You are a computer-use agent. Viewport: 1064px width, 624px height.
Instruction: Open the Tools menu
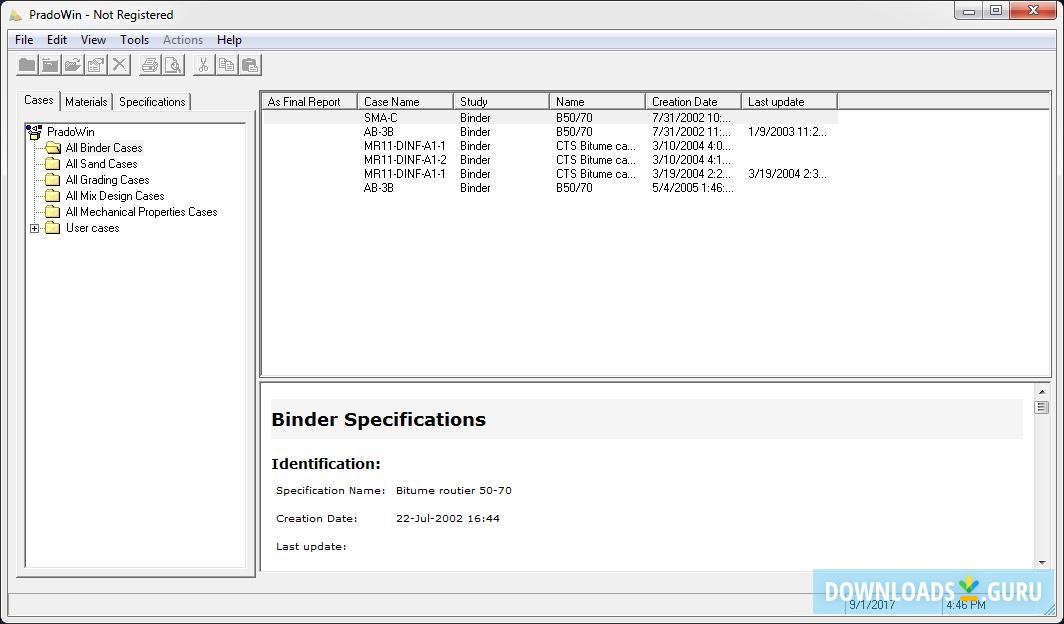click(134, 40)
